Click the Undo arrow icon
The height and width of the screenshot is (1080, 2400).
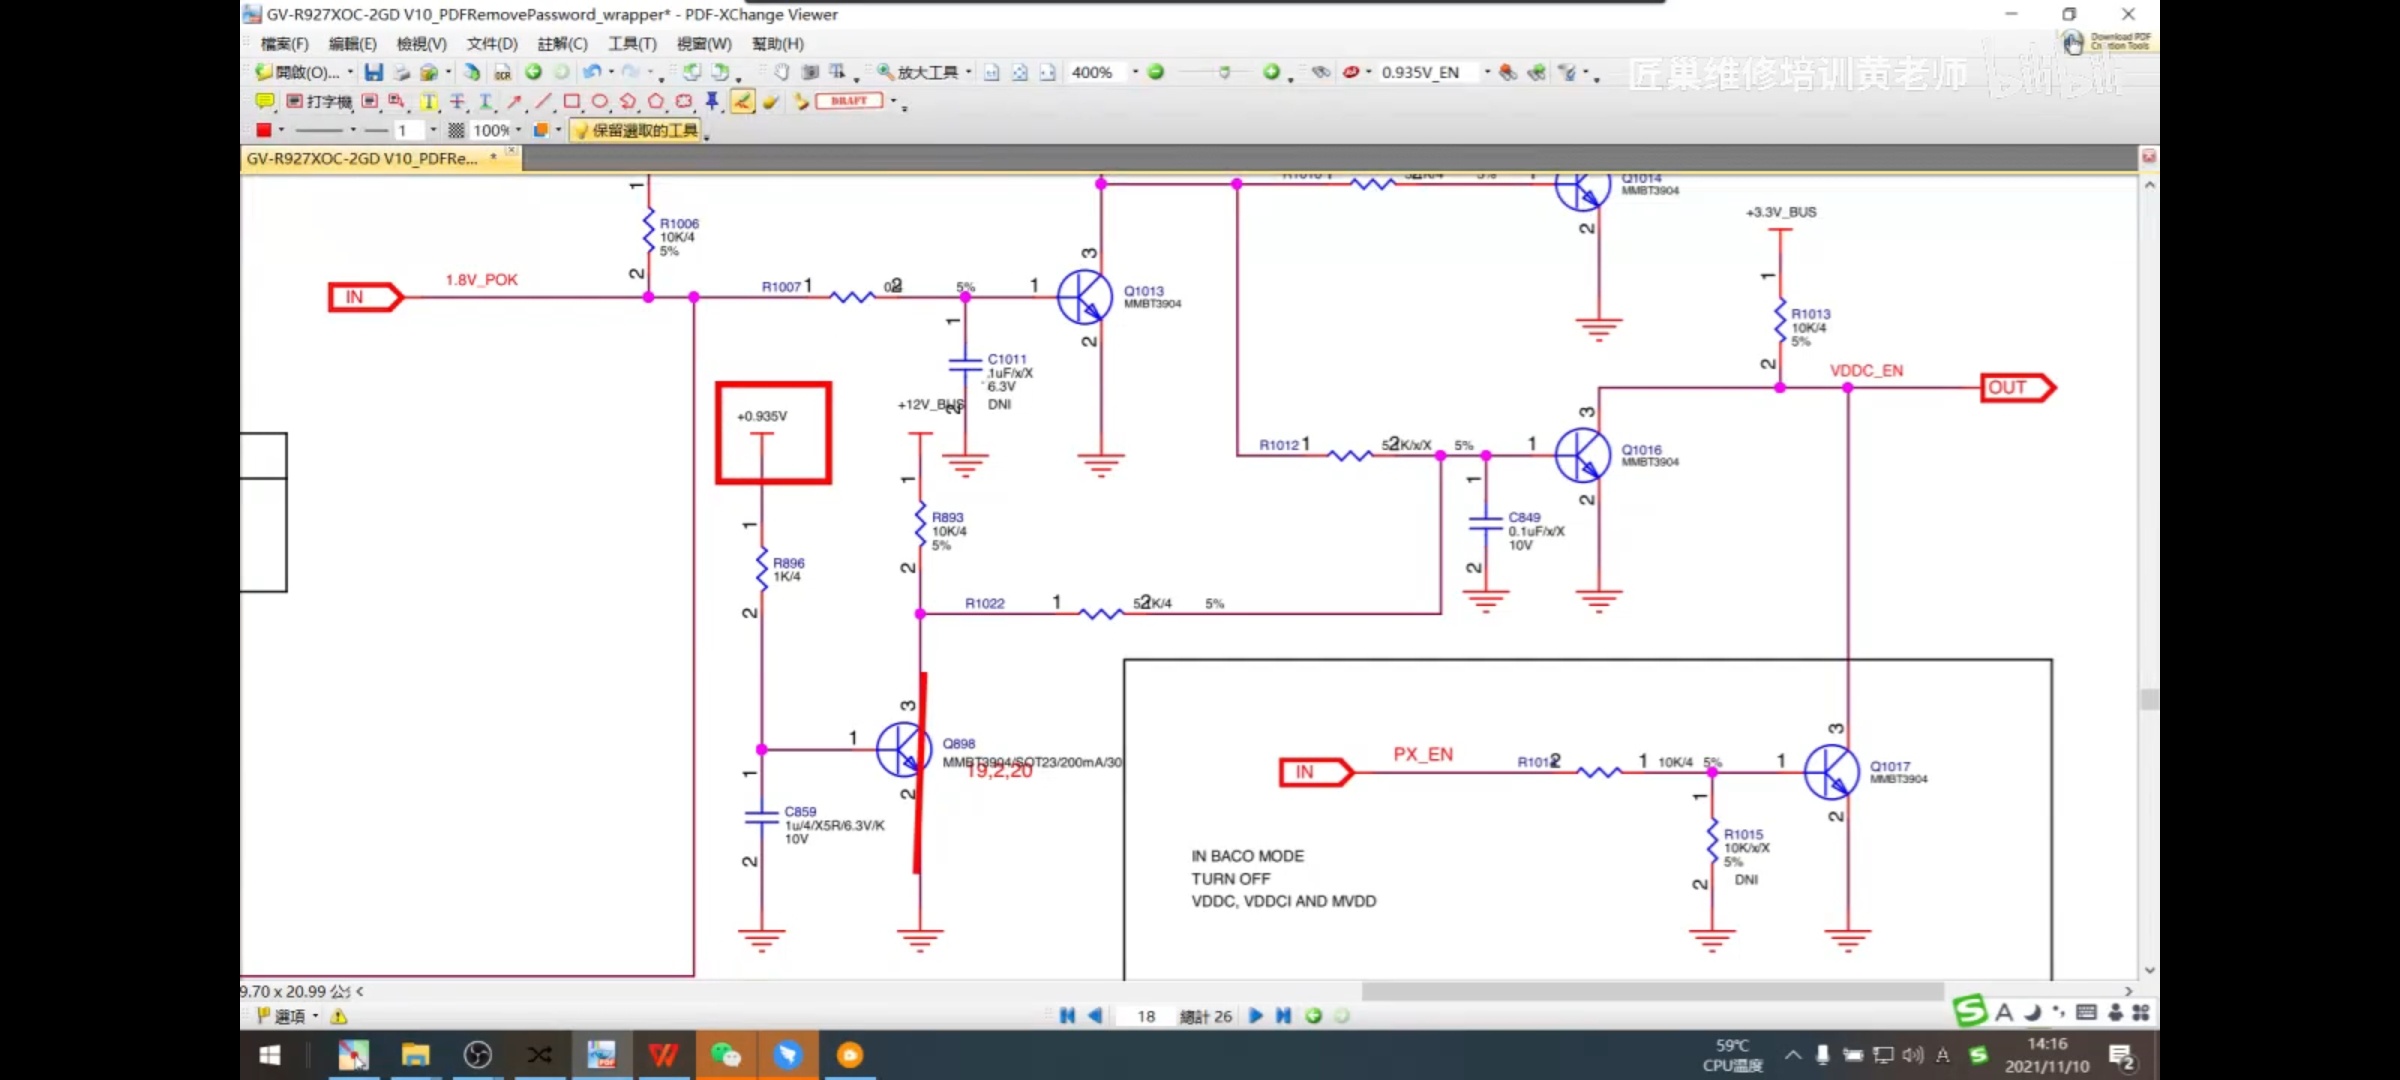592,72
